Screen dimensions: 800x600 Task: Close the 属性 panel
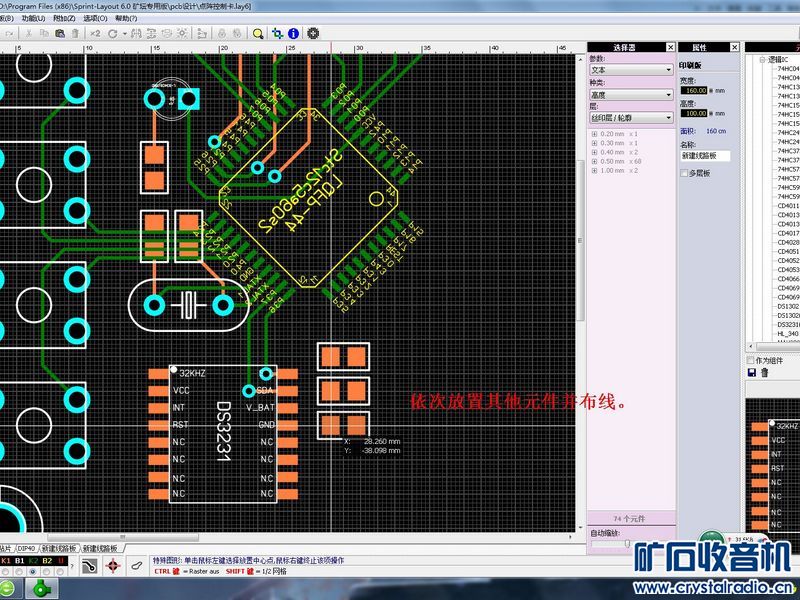coord(734,47)
